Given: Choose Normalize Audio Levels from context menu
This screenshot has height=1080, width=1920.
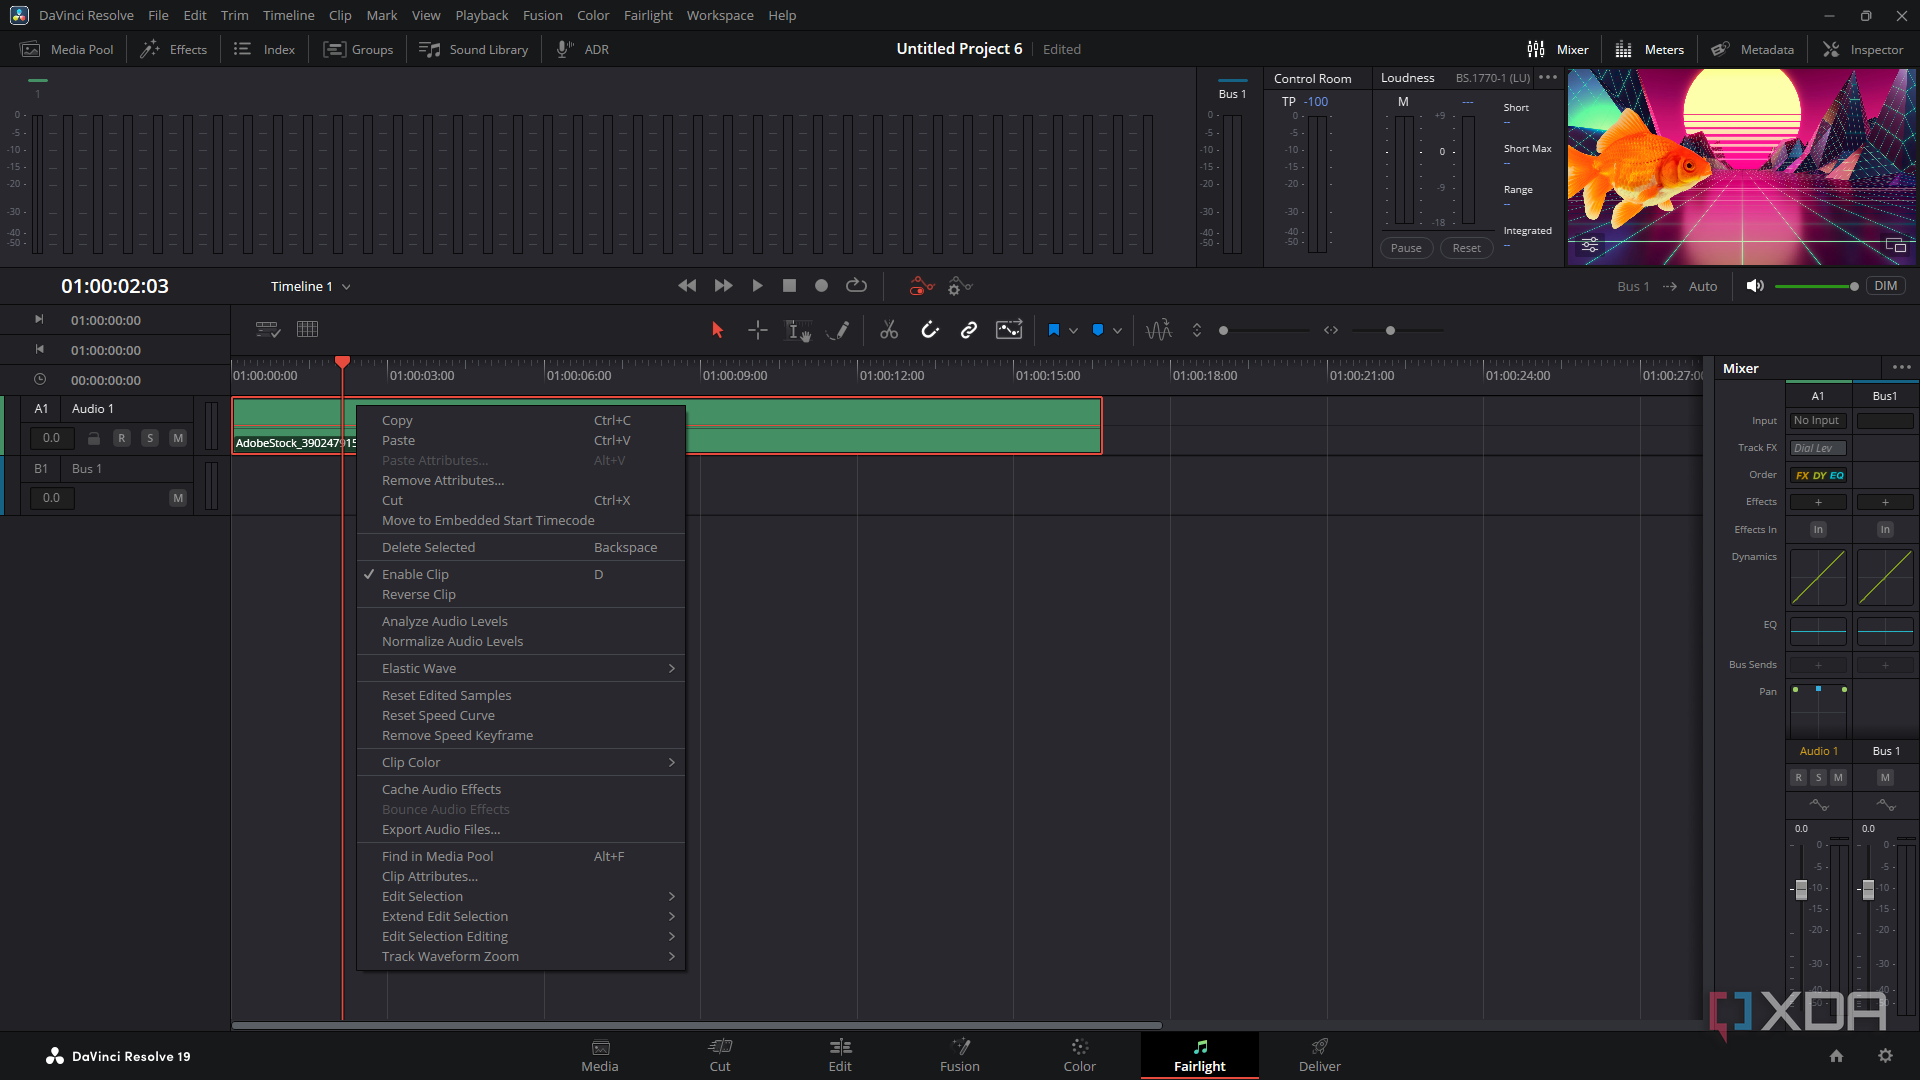Looking at the screenshot, I should (521, 641).
